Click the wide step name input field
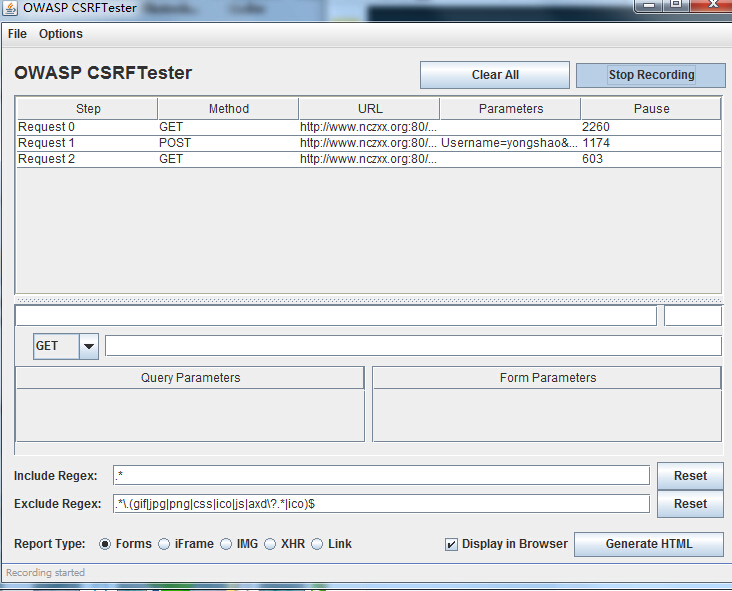This screenshot has width=732, height=591. (336, 316)
